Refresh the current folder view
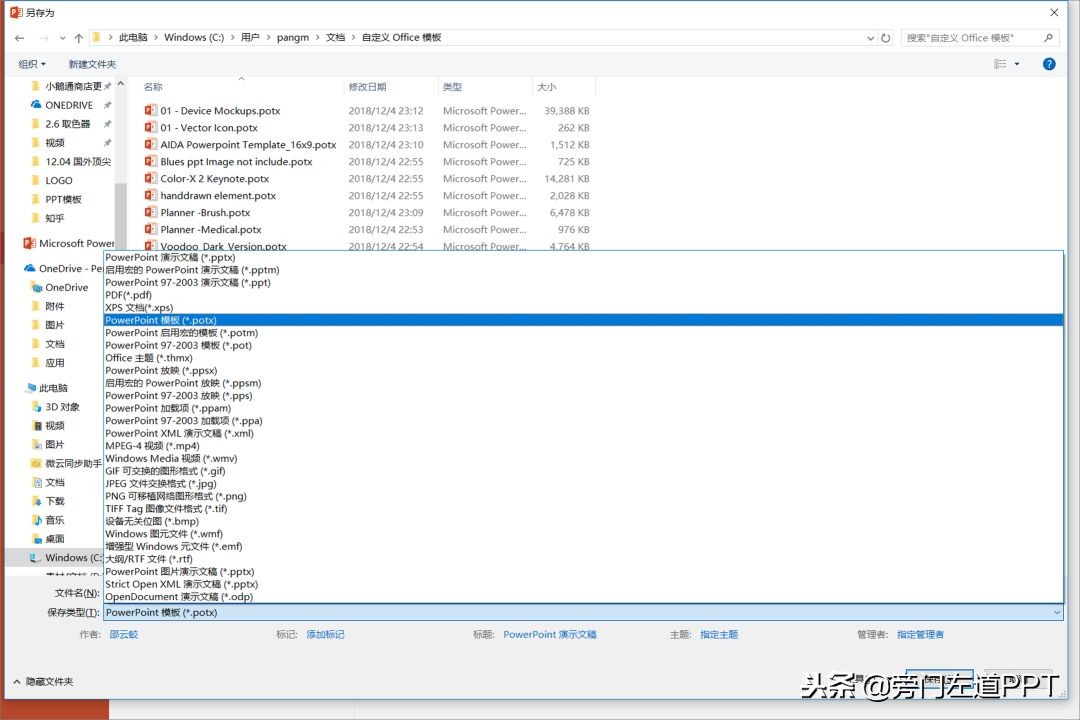 tap(886, 38)
